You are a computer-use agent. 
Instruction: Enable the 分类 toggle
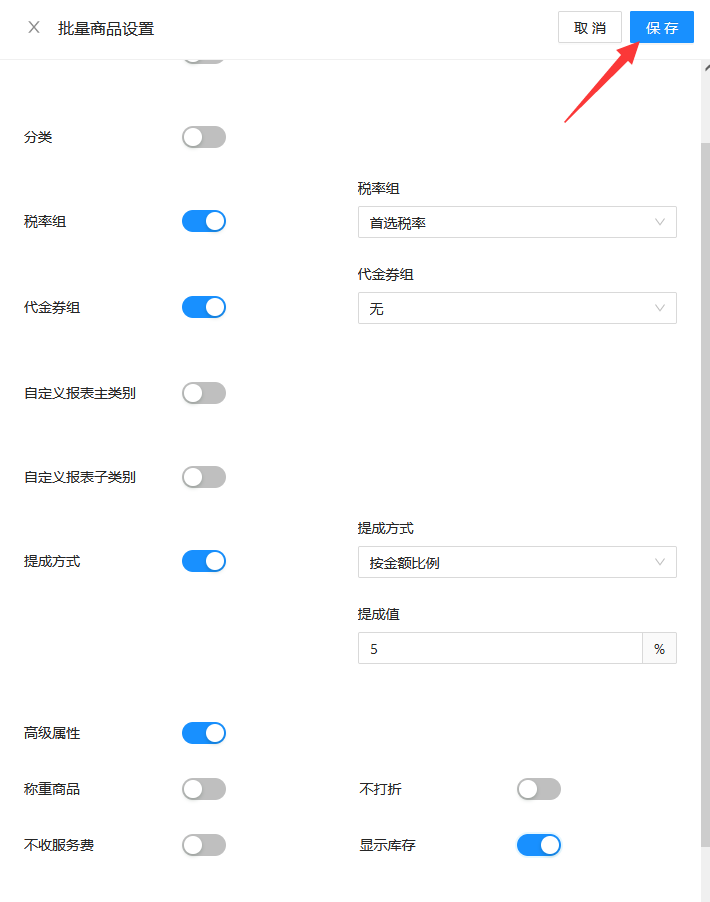[x=204, y=137]
